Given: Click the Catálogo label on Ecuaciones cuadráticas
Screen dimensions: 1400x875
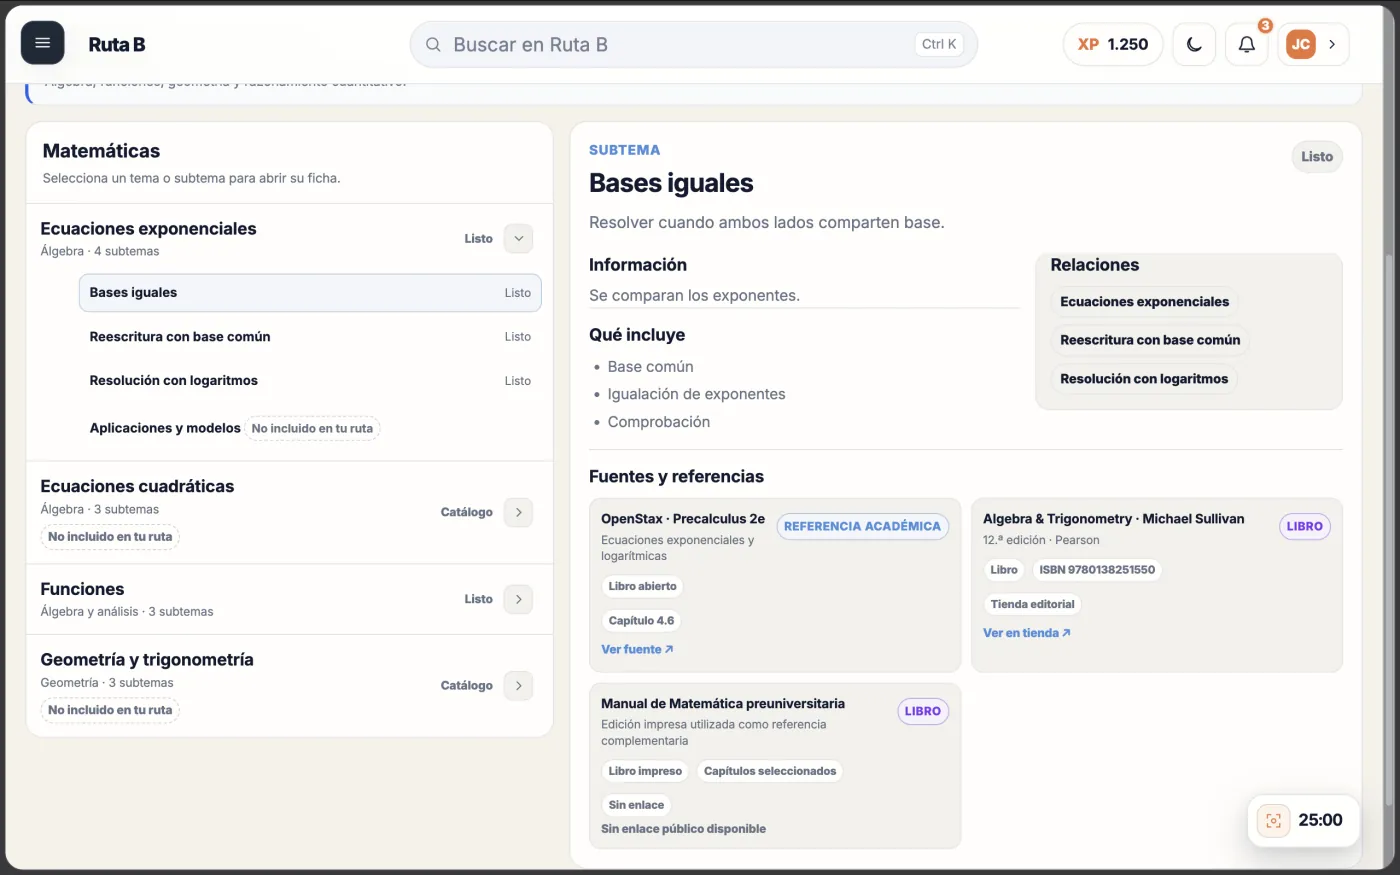Looking at the screenshot, I should pos(467,512).
